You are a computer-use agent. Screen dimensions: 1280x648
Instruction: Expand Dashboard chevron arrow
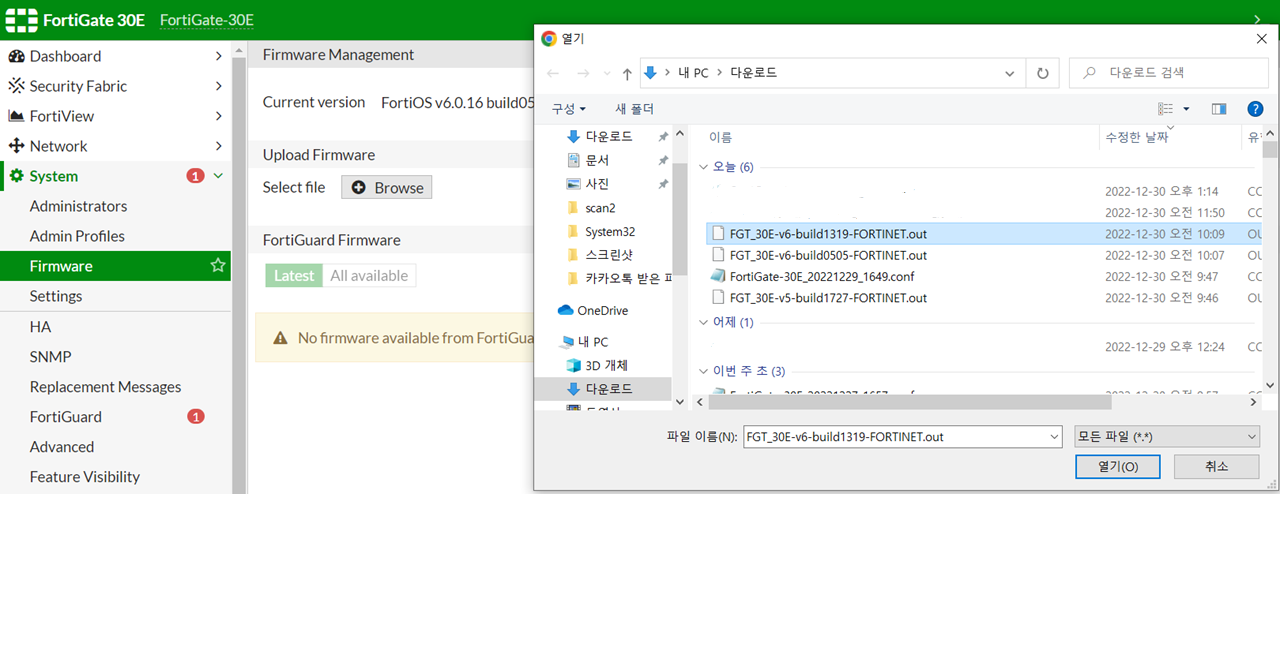pos(218,56)
